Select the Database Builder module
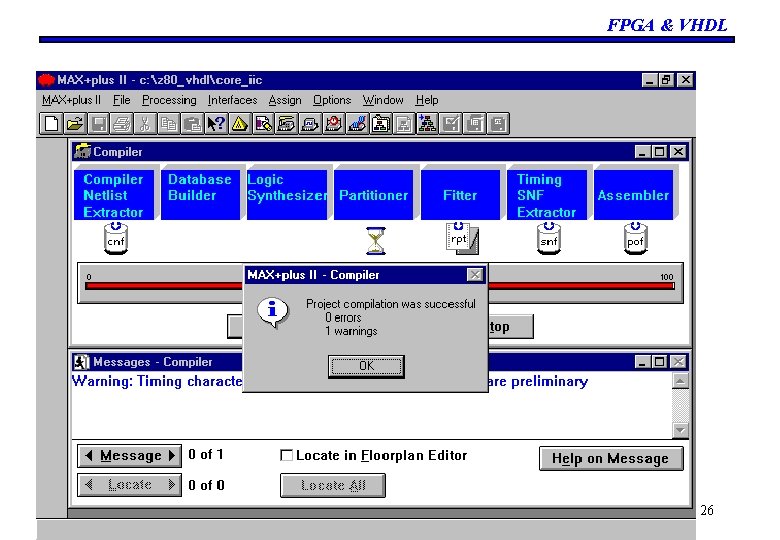The height and width of the screenshot is (540, 780). coord(200,195)
